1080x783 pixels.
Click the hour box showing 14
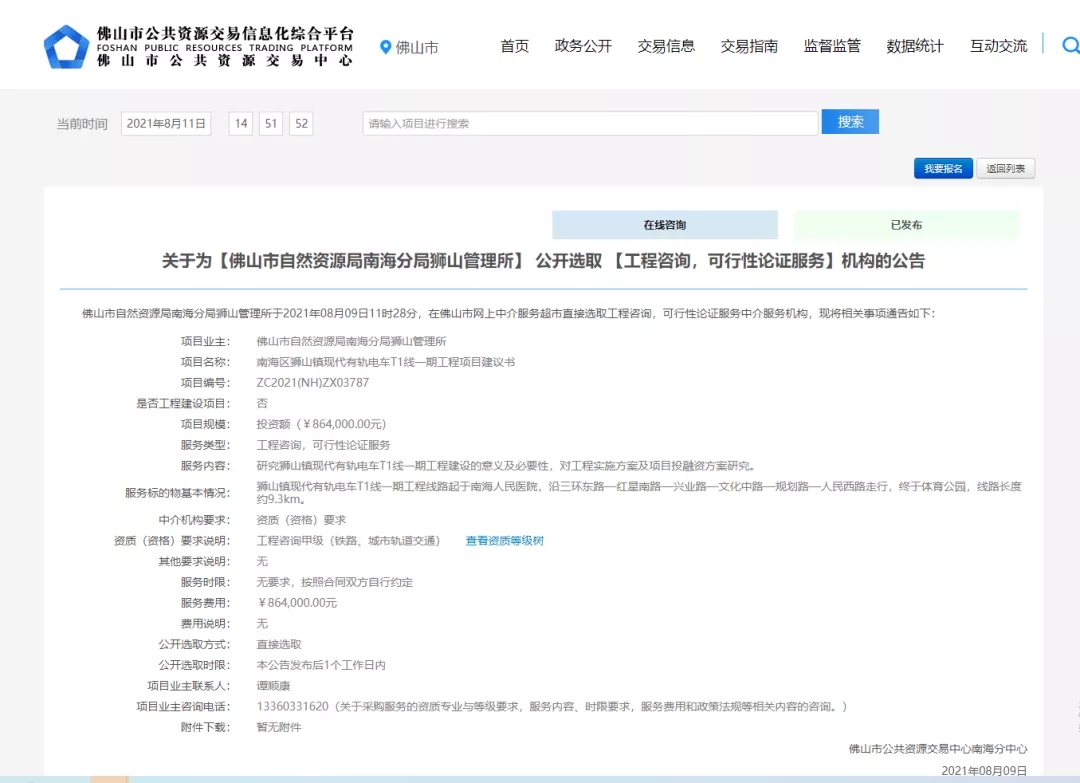(240, 123)
